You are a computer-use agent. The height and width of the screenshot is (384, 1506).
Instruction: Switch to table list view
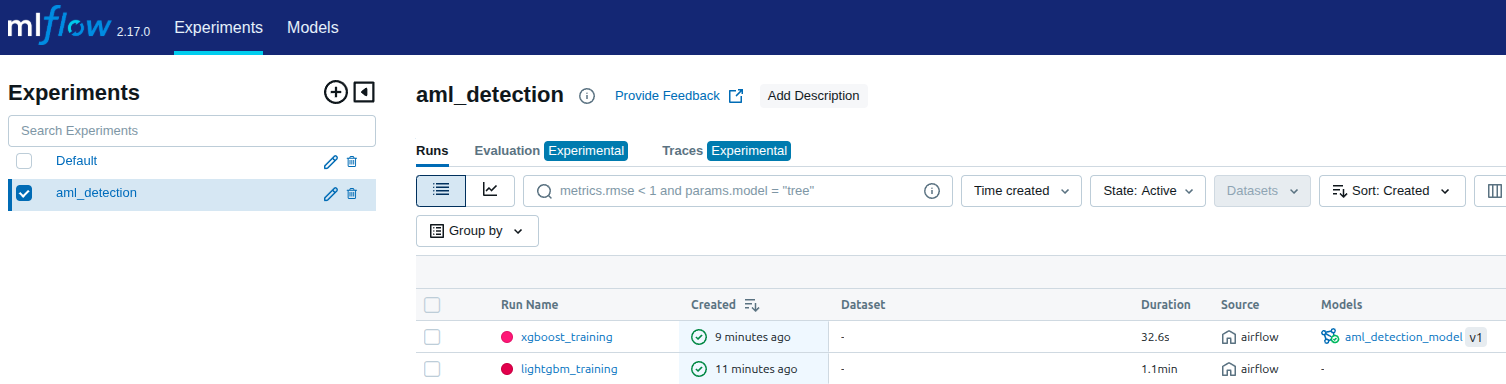tap(441, 190)
